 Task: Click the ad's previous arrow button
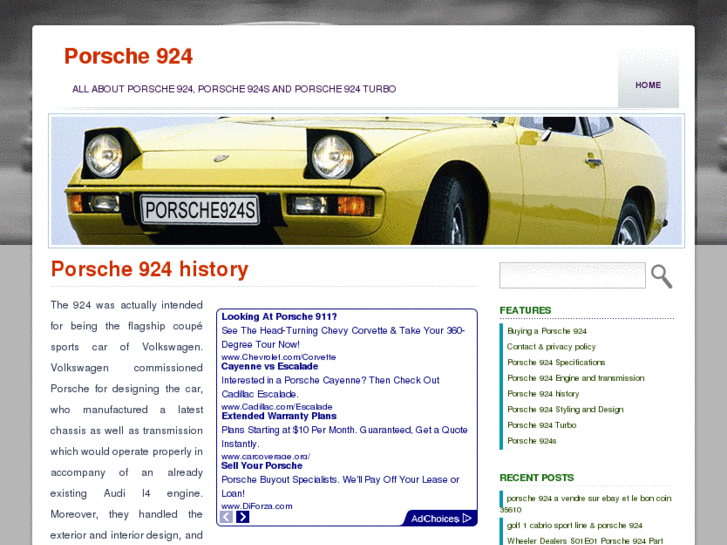[226, 517]
